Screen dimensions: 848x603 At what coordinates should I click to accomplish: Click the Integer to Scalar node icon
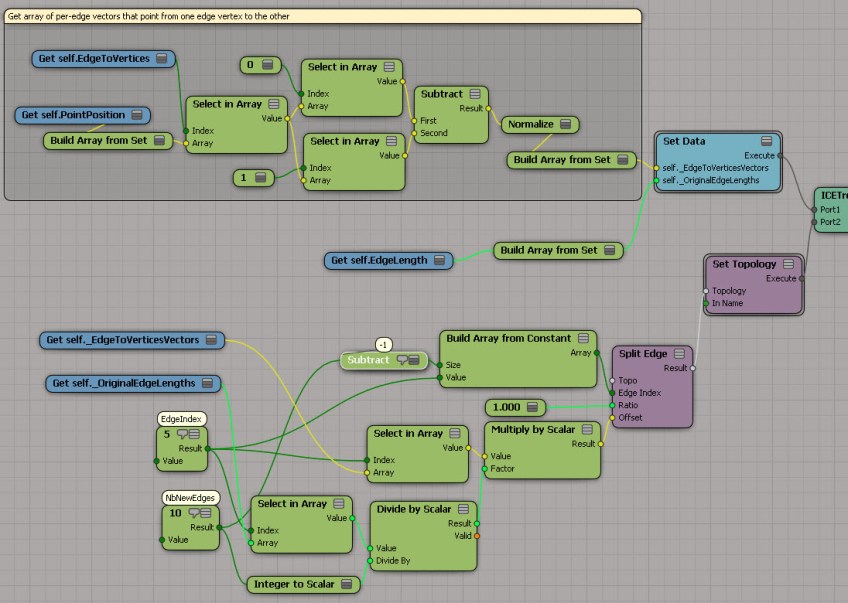click(x=346, y=584)
